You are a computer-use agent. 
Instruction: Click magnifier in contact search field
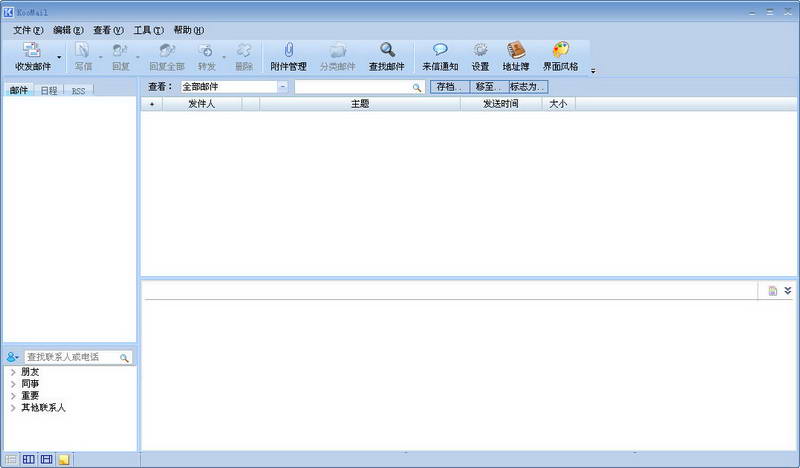click(124, 358)
